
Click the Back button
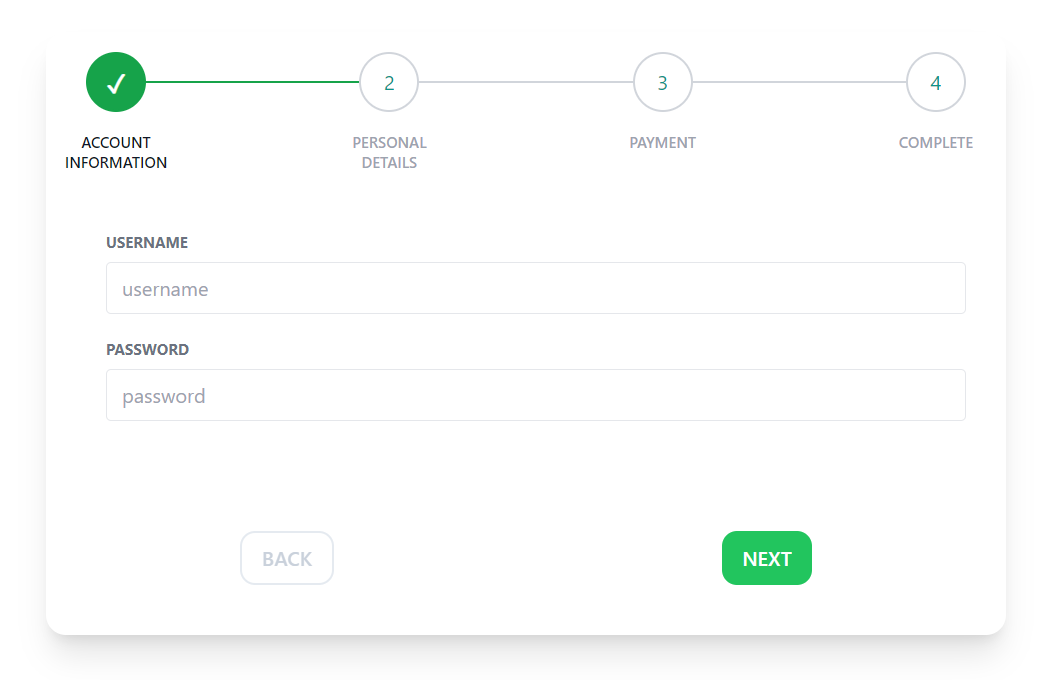coord(287,558)
